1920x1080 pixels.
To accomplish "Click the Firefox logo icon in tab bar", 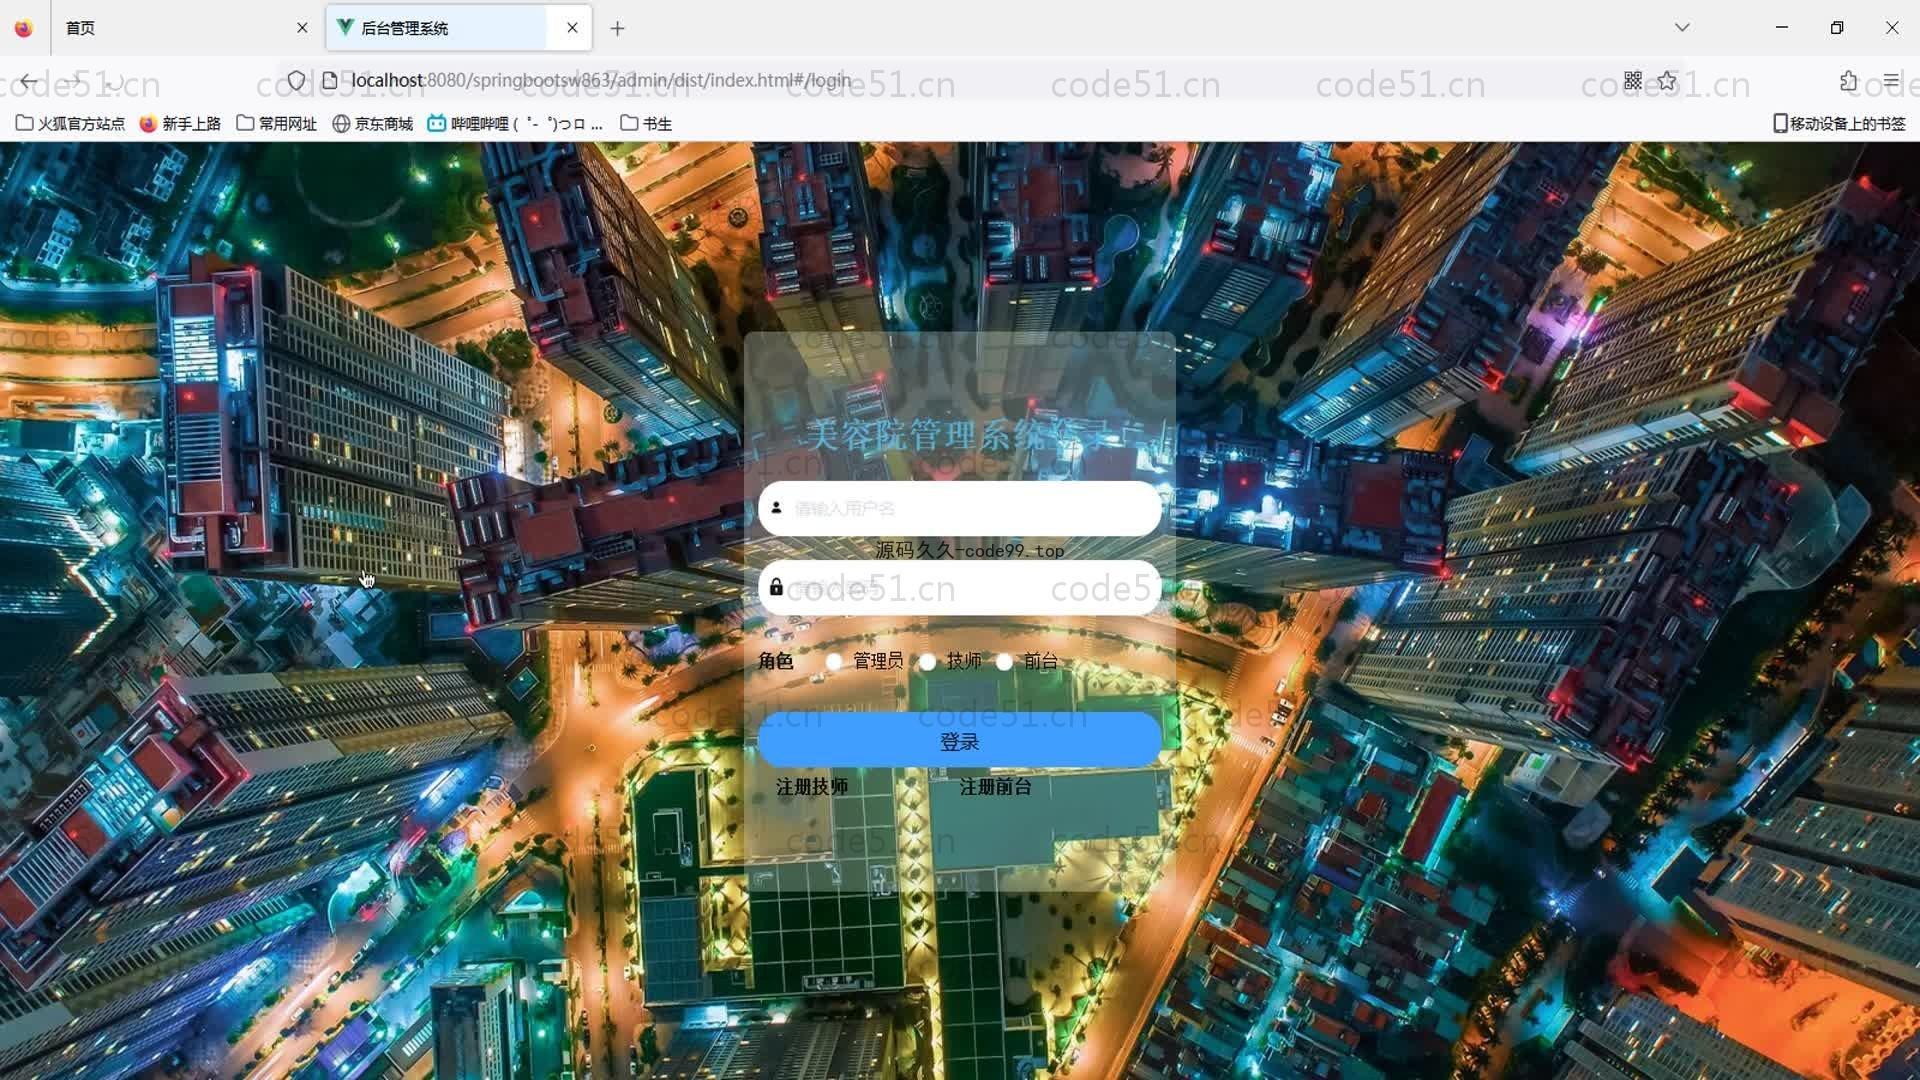I will pos(24,28).
